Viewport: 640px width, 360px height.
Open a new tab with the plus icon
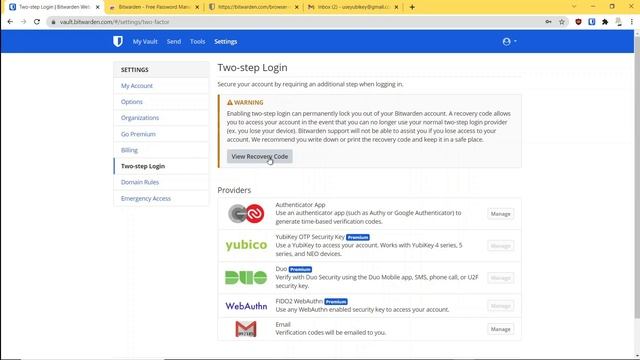[x=412, y=7]
